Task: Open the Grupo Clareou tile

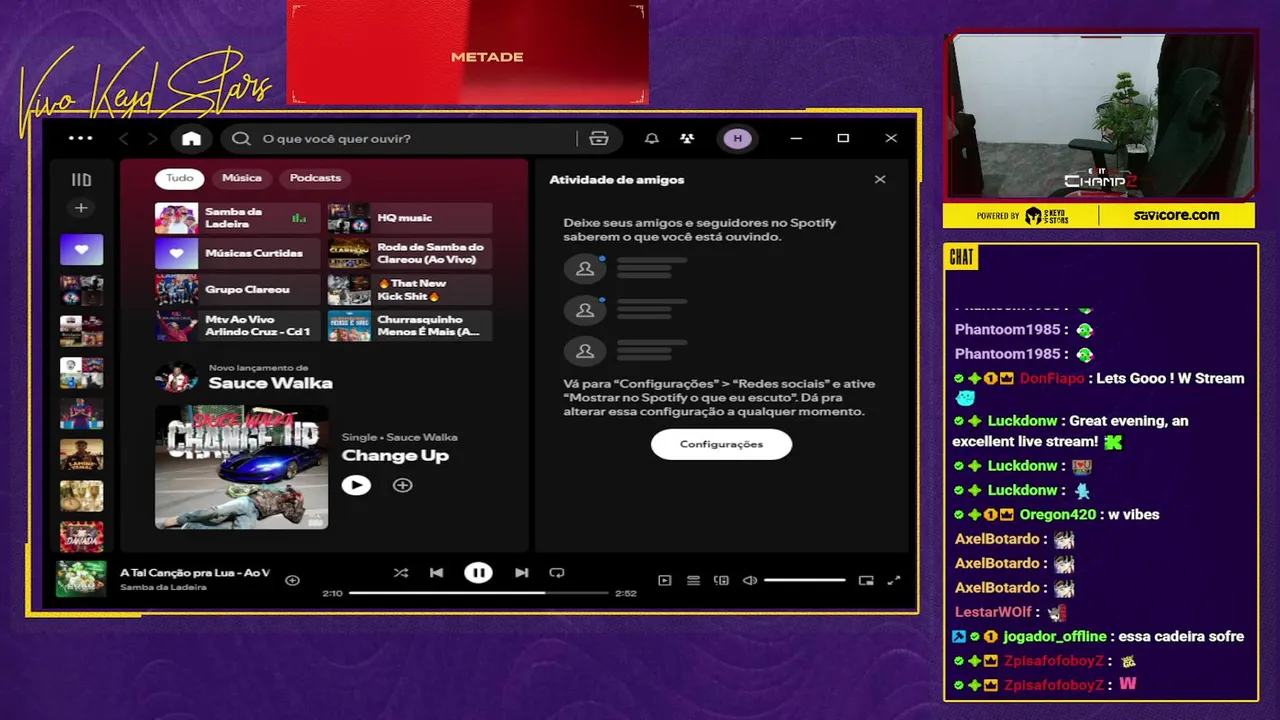Action: tap(237, 290)
